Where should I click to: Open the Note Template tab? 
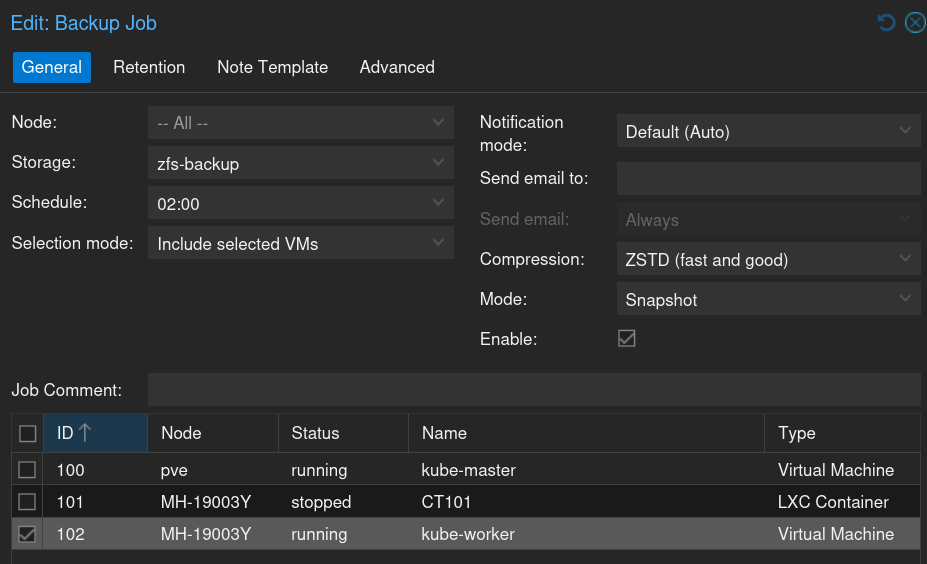pyautogui.click(x=272, y=67)
